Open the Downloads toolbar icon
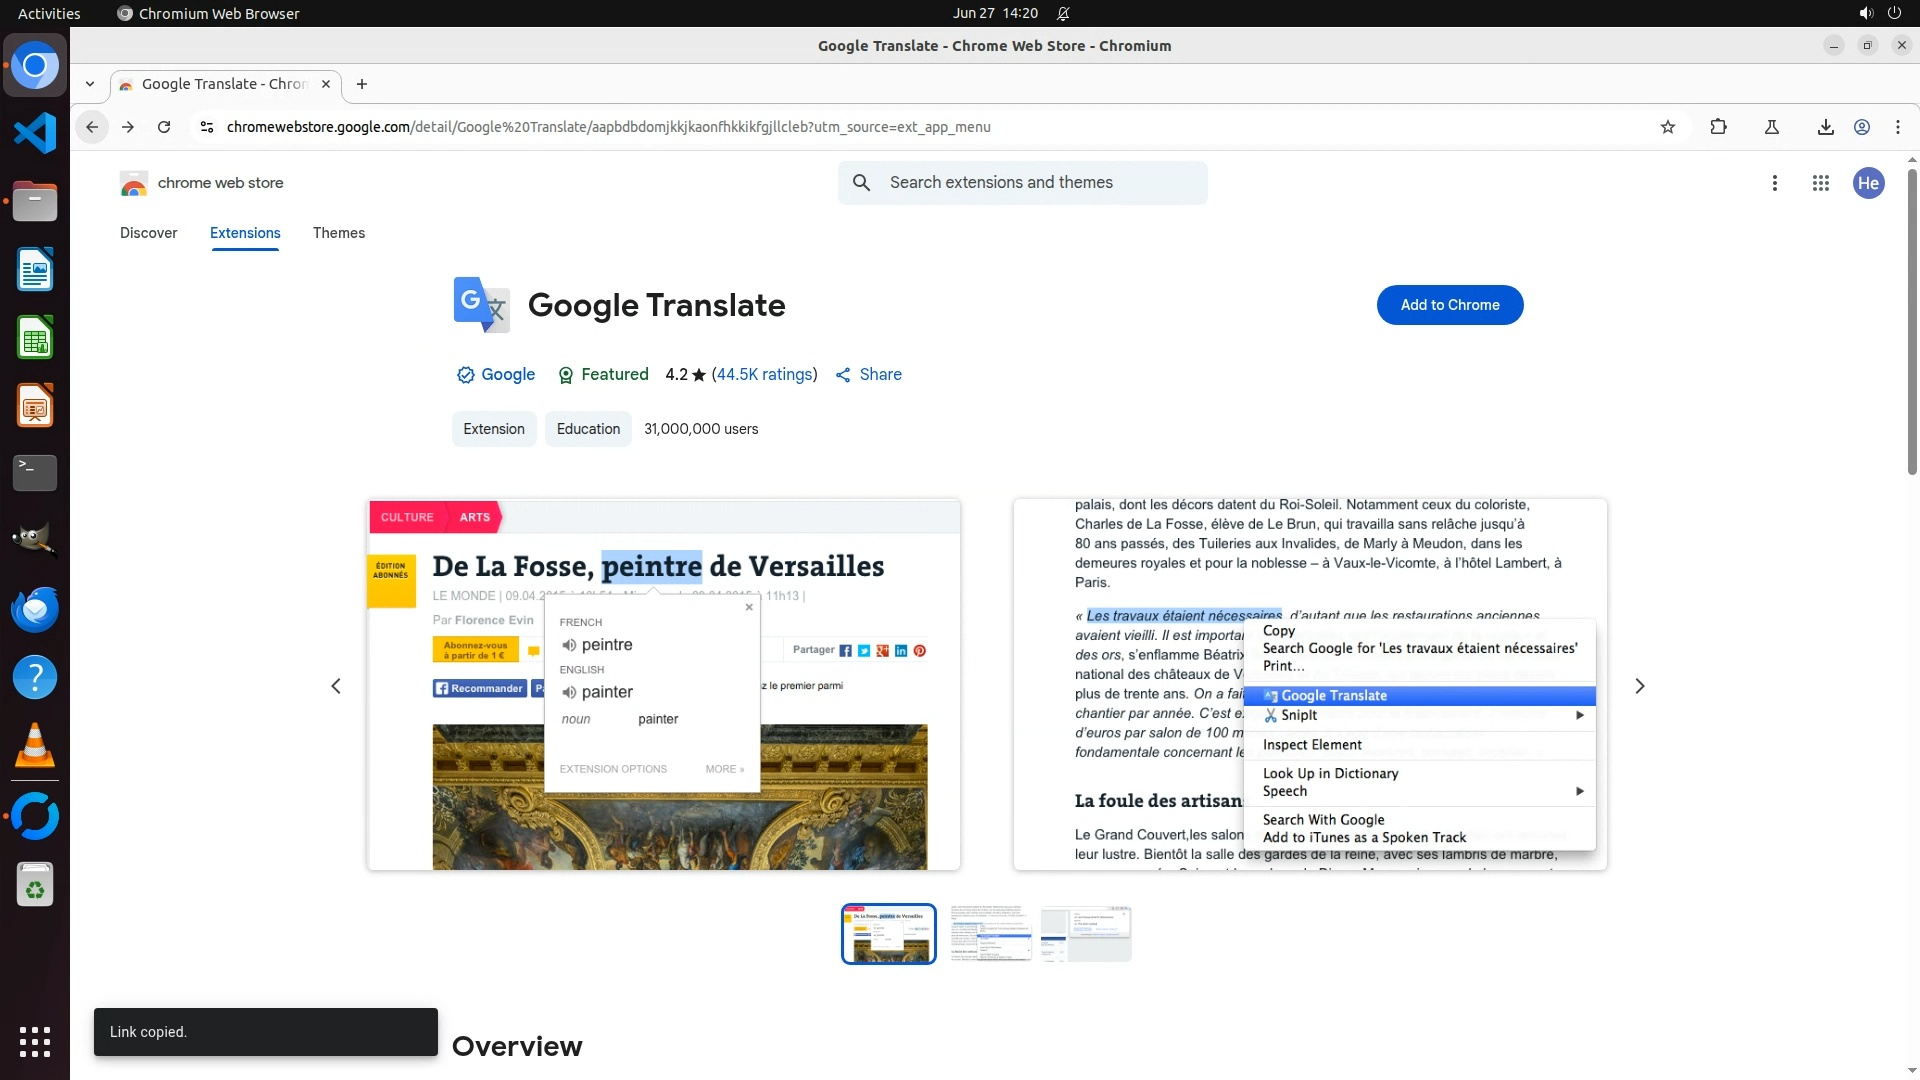 pyautogui.click(x=1825, y=127)
